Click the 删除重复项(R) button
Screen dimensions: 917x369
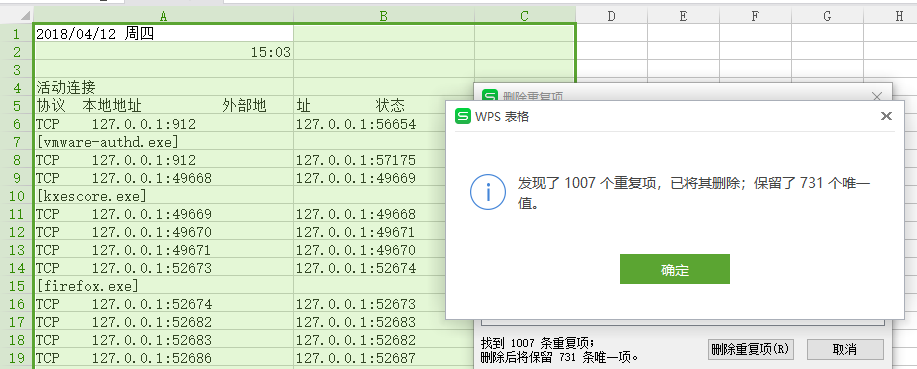[x=750, y=350]
